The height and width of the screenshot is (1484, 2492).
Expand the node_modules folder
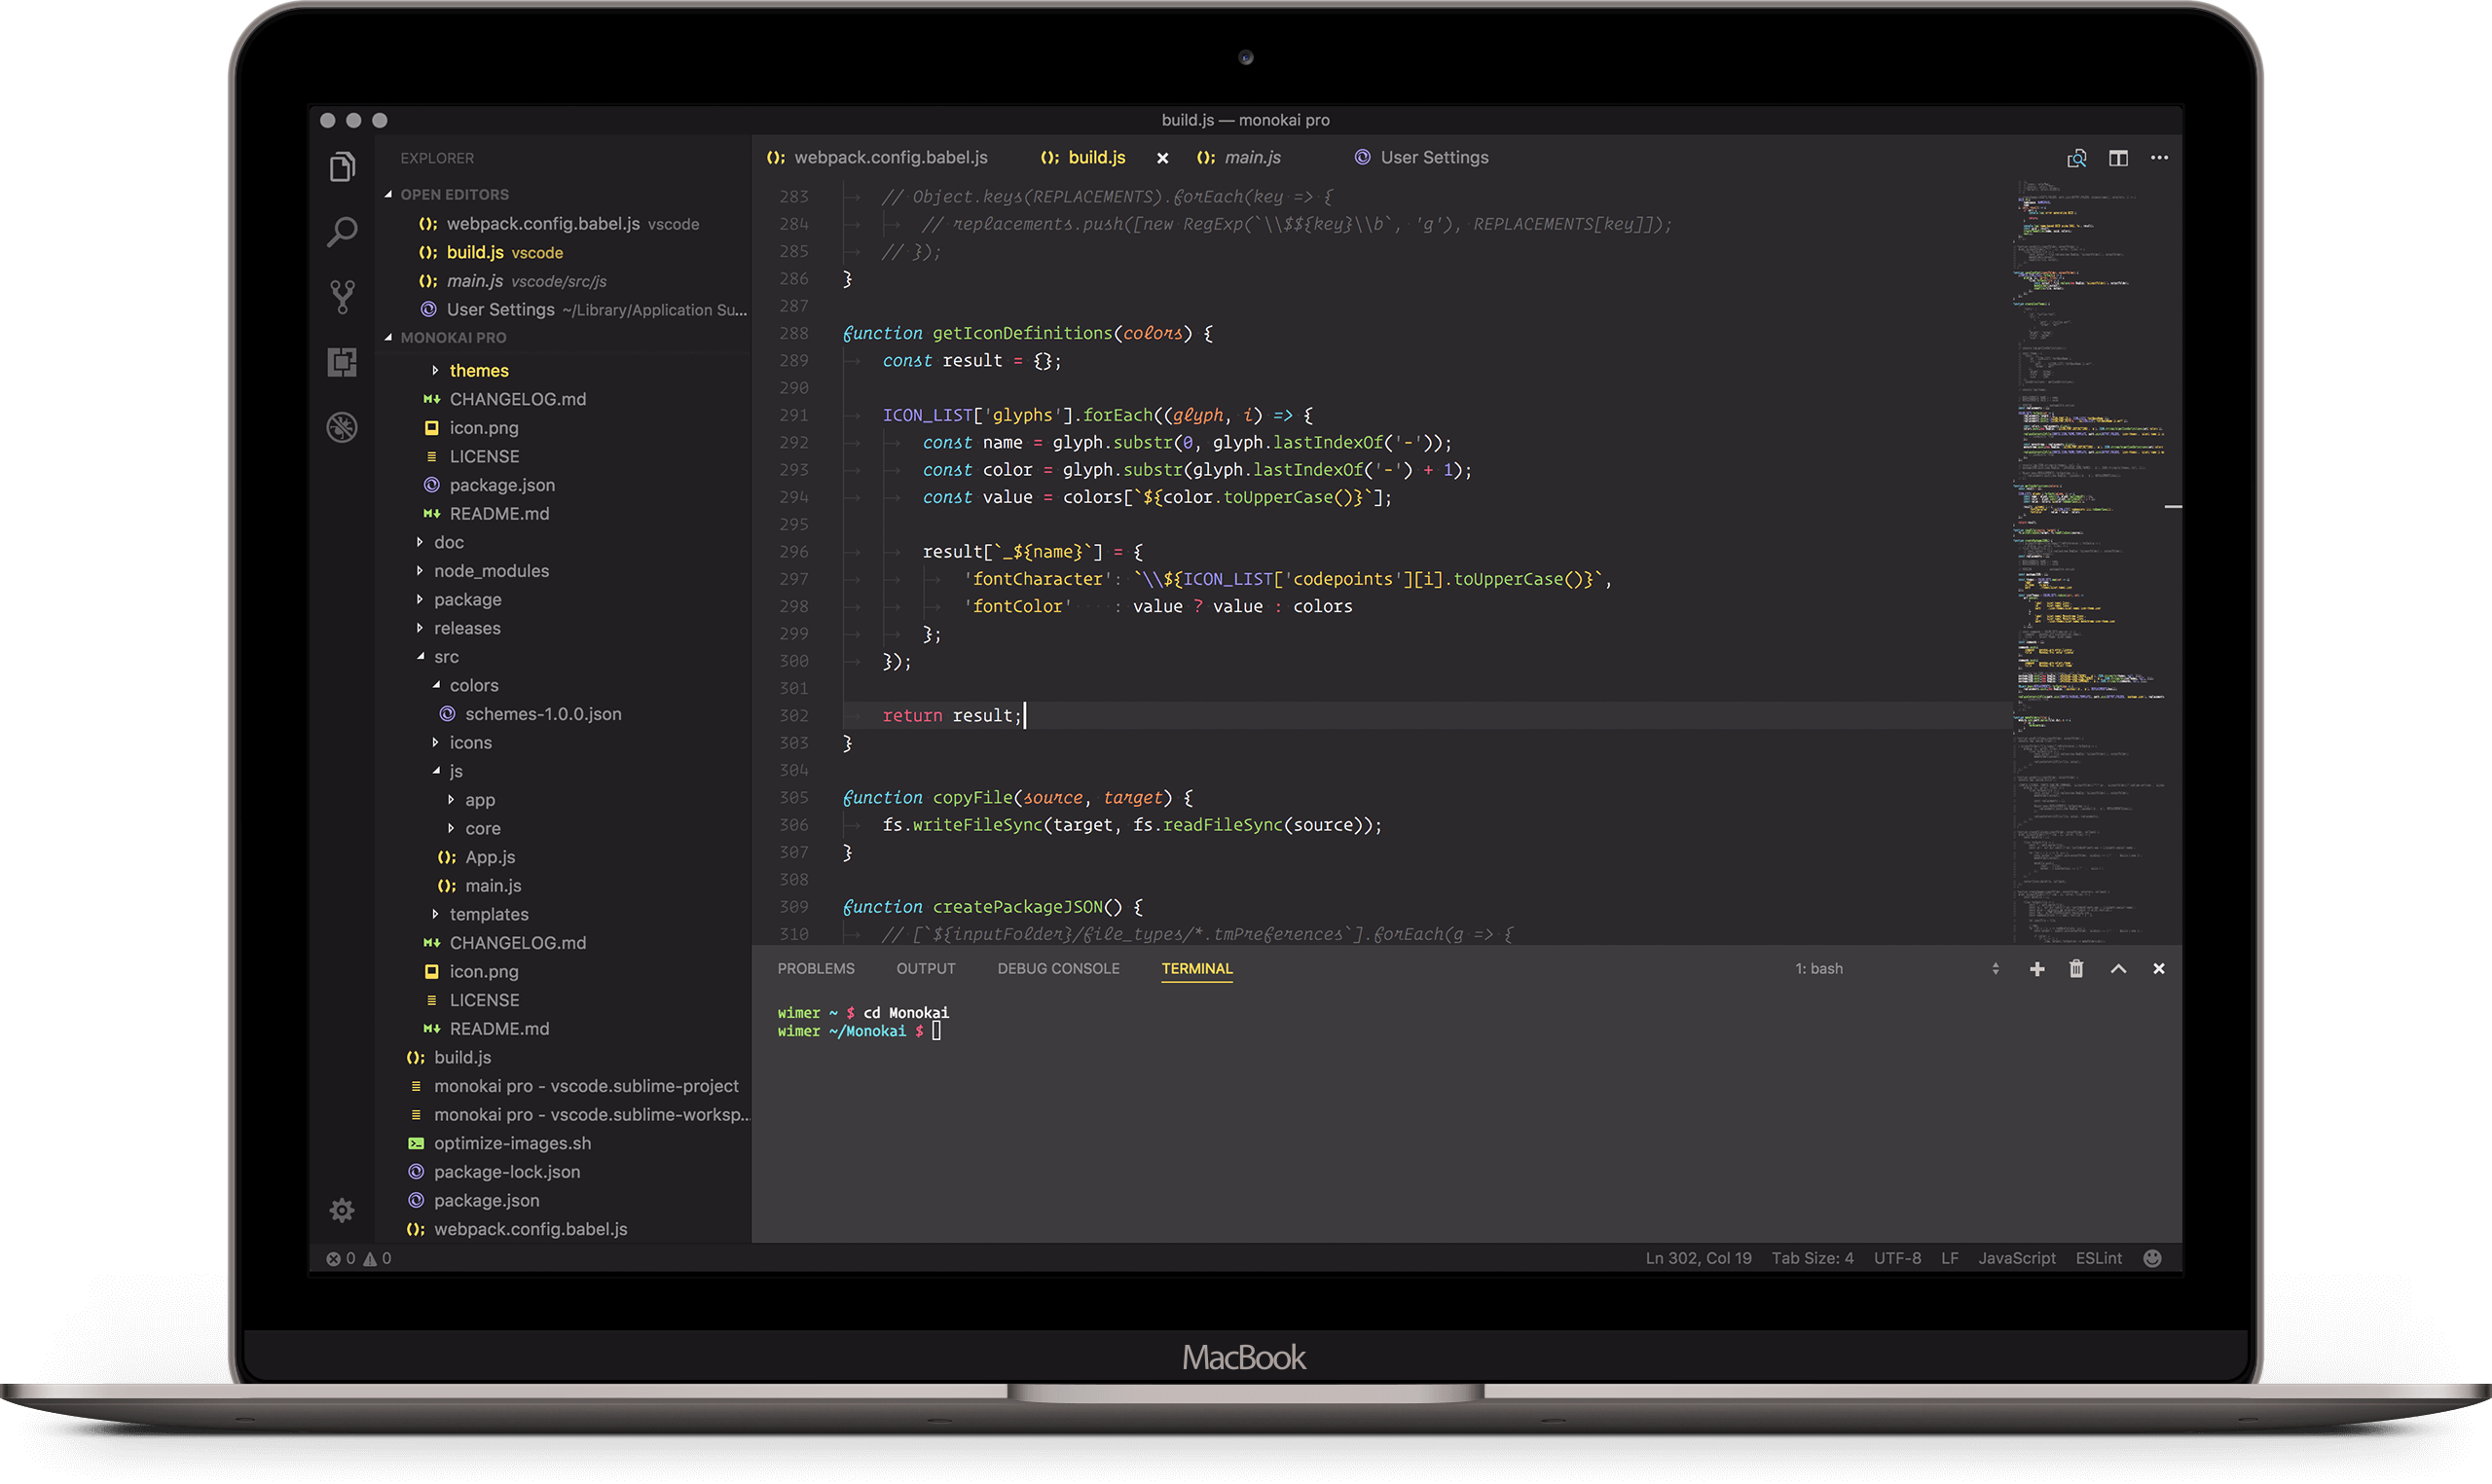[490, 571]
